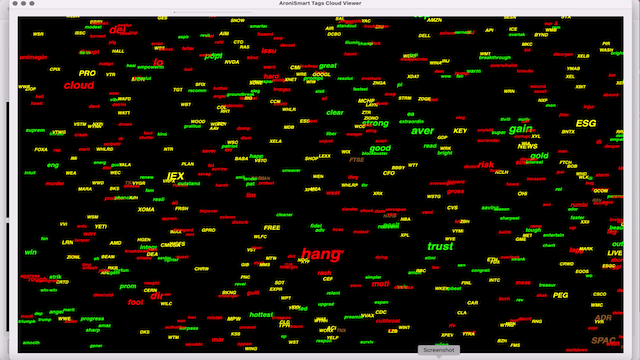Select the green word 'suprem'
Image resolution: width=640 pixels, height=360 pixels.
(x=36, y=131)
